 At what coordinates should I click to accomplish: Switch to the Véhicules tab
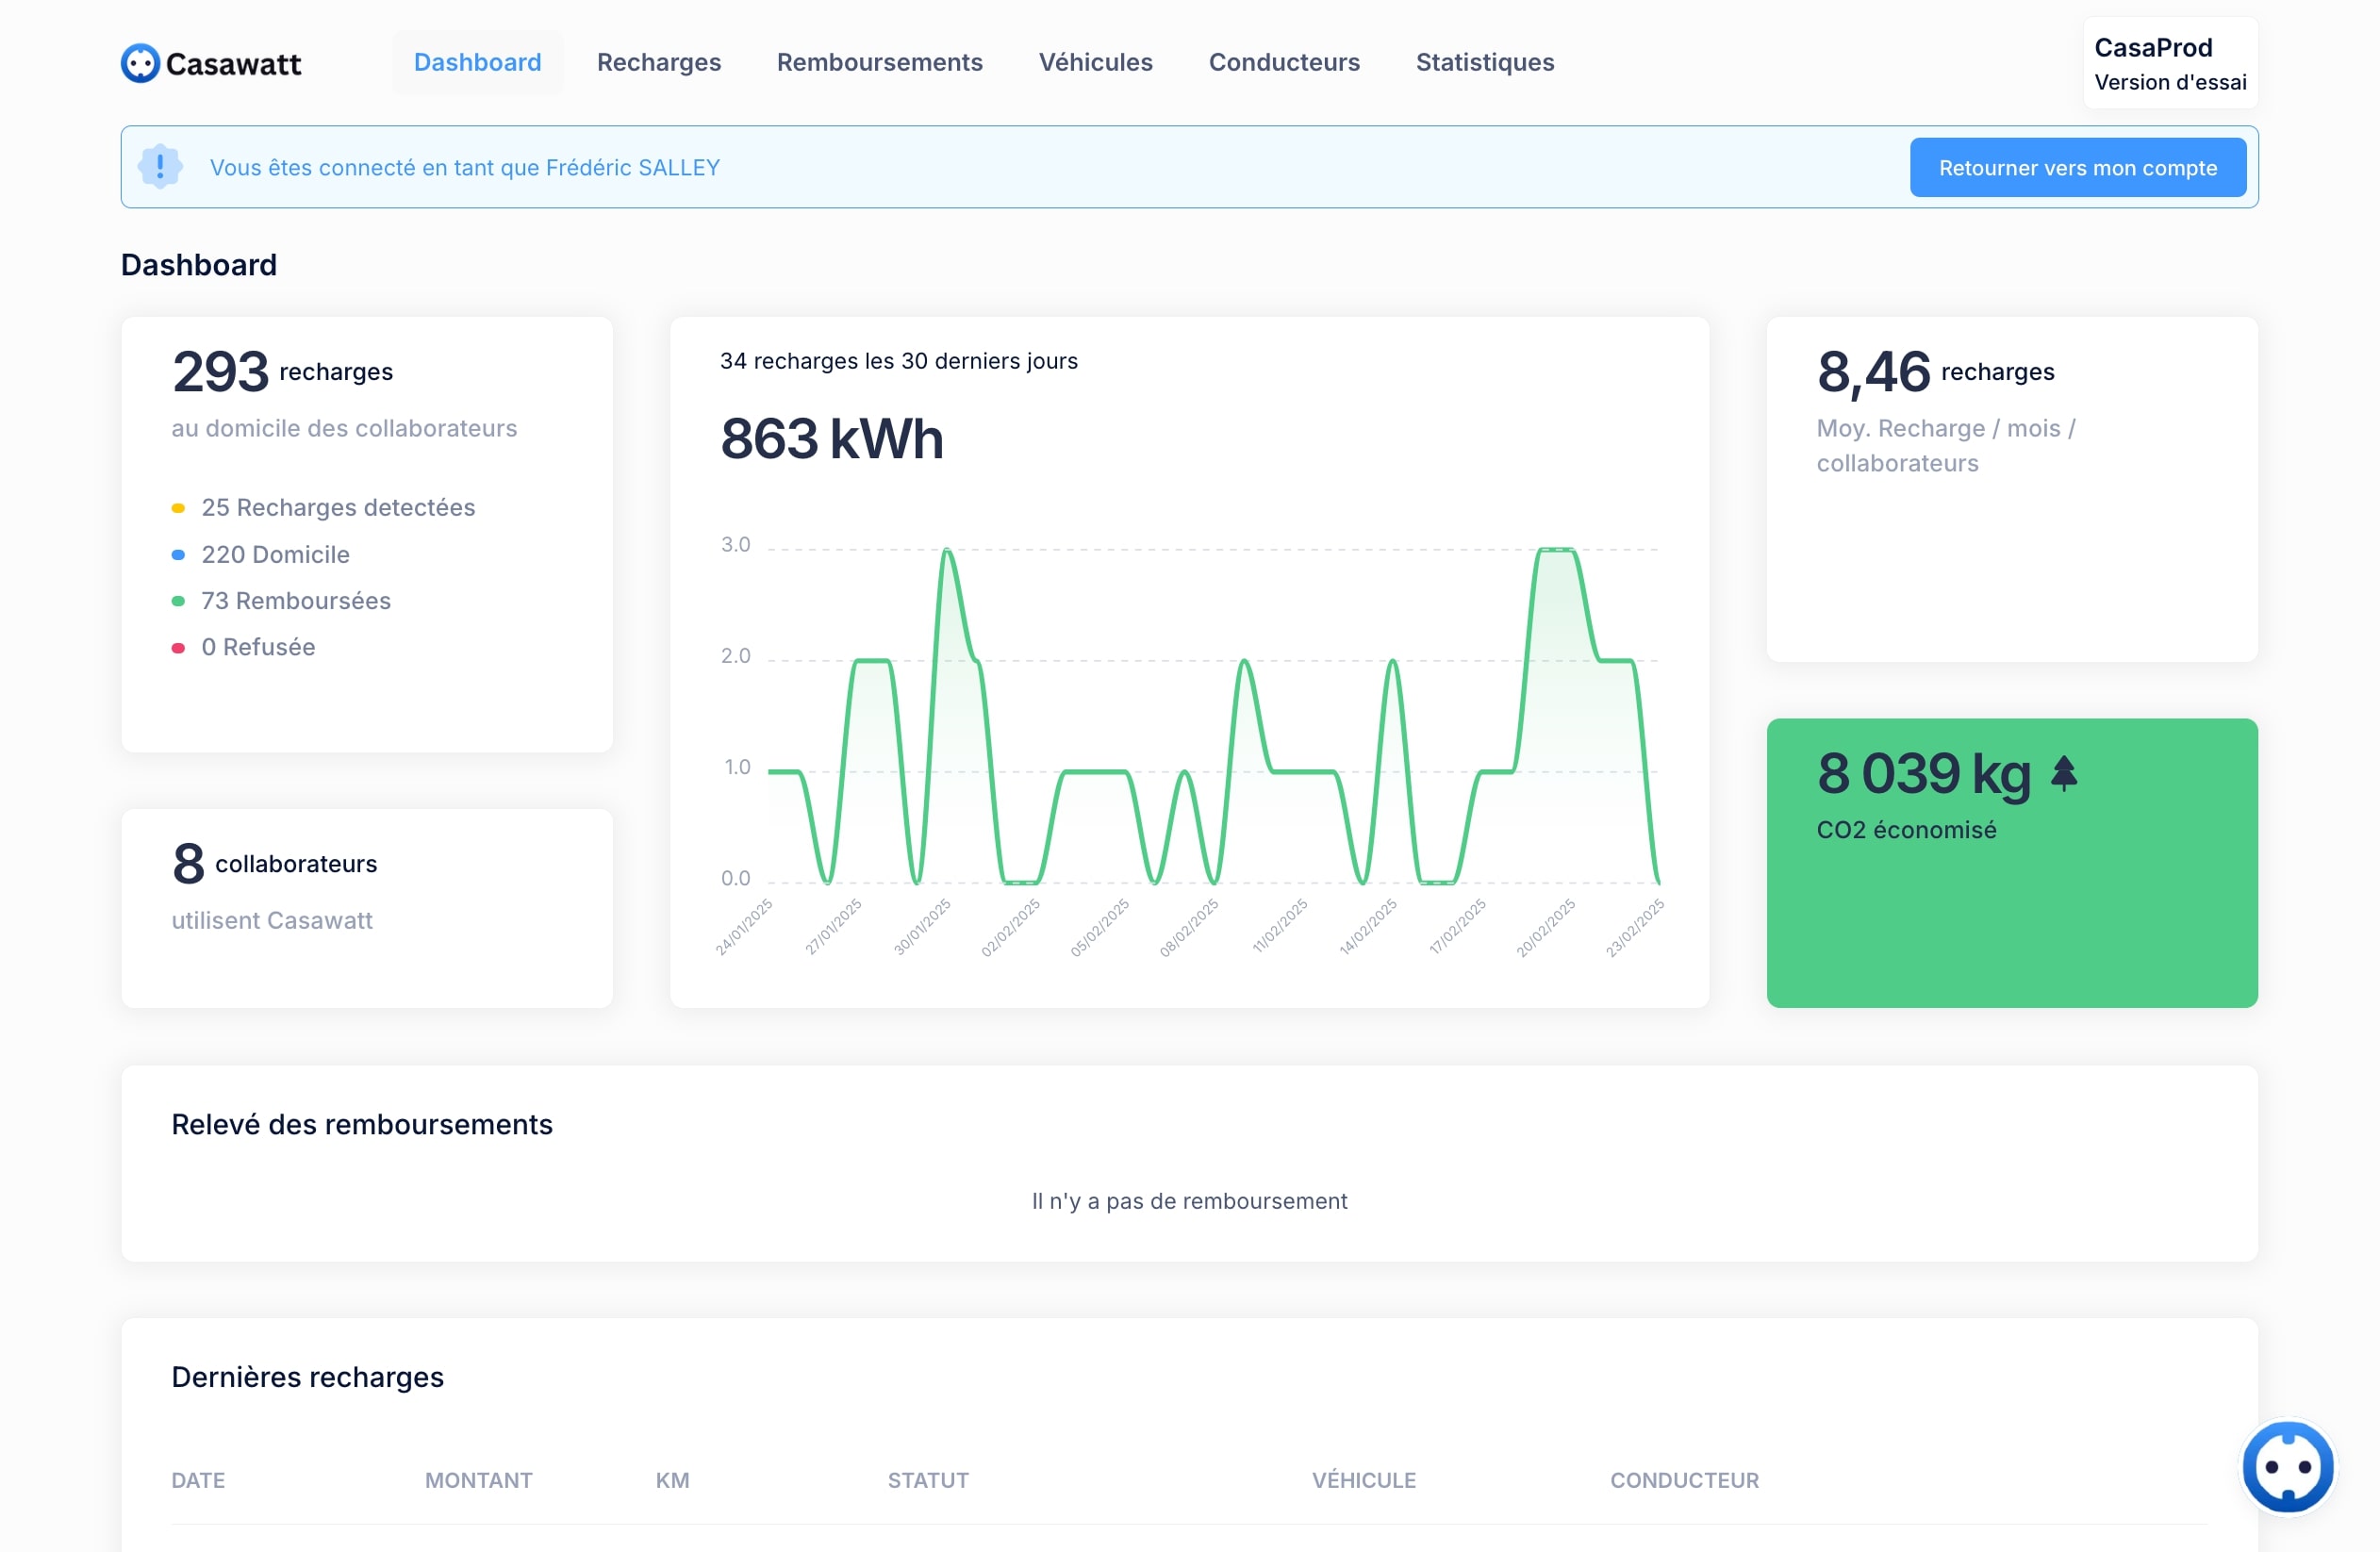click(1095, 62)
